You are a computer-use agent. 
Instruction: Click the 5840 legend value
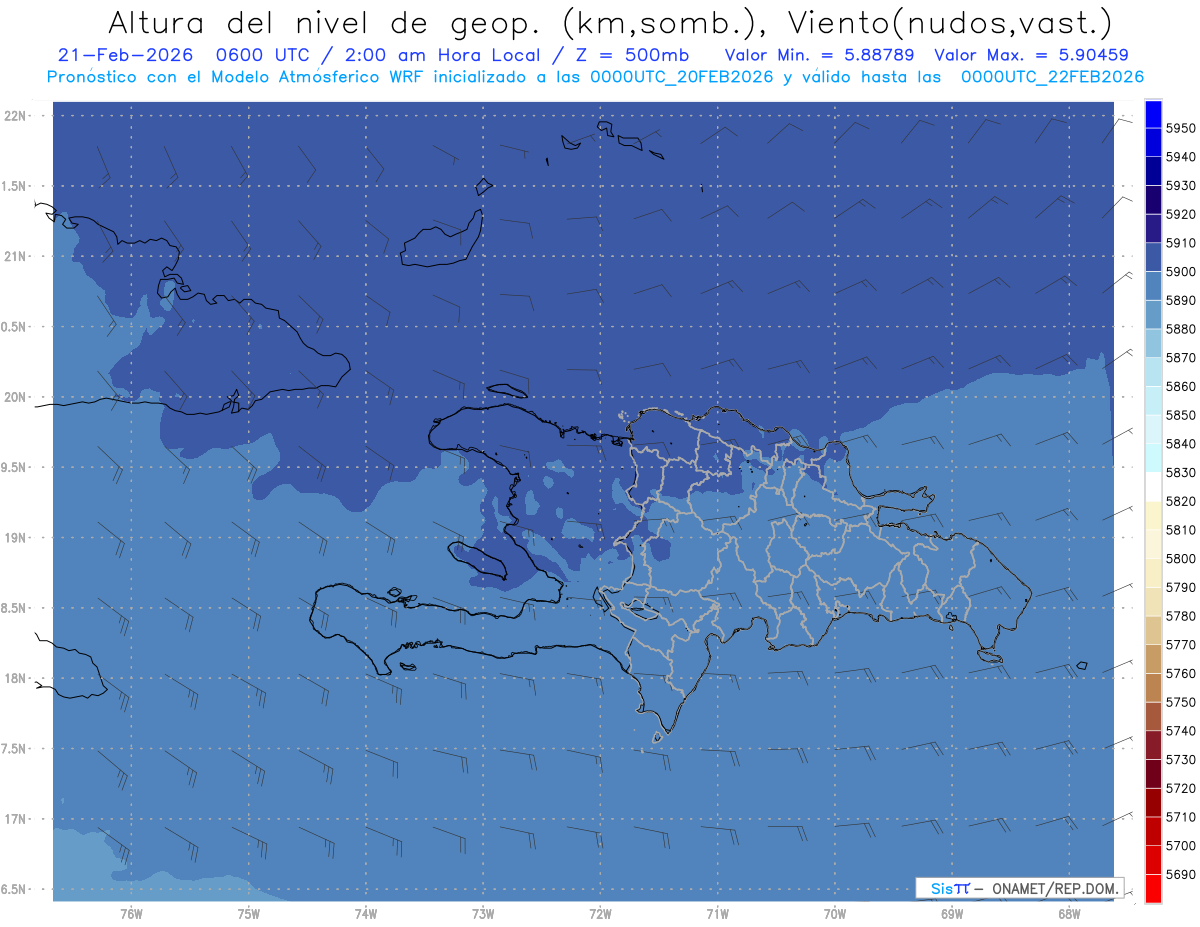1180,444
